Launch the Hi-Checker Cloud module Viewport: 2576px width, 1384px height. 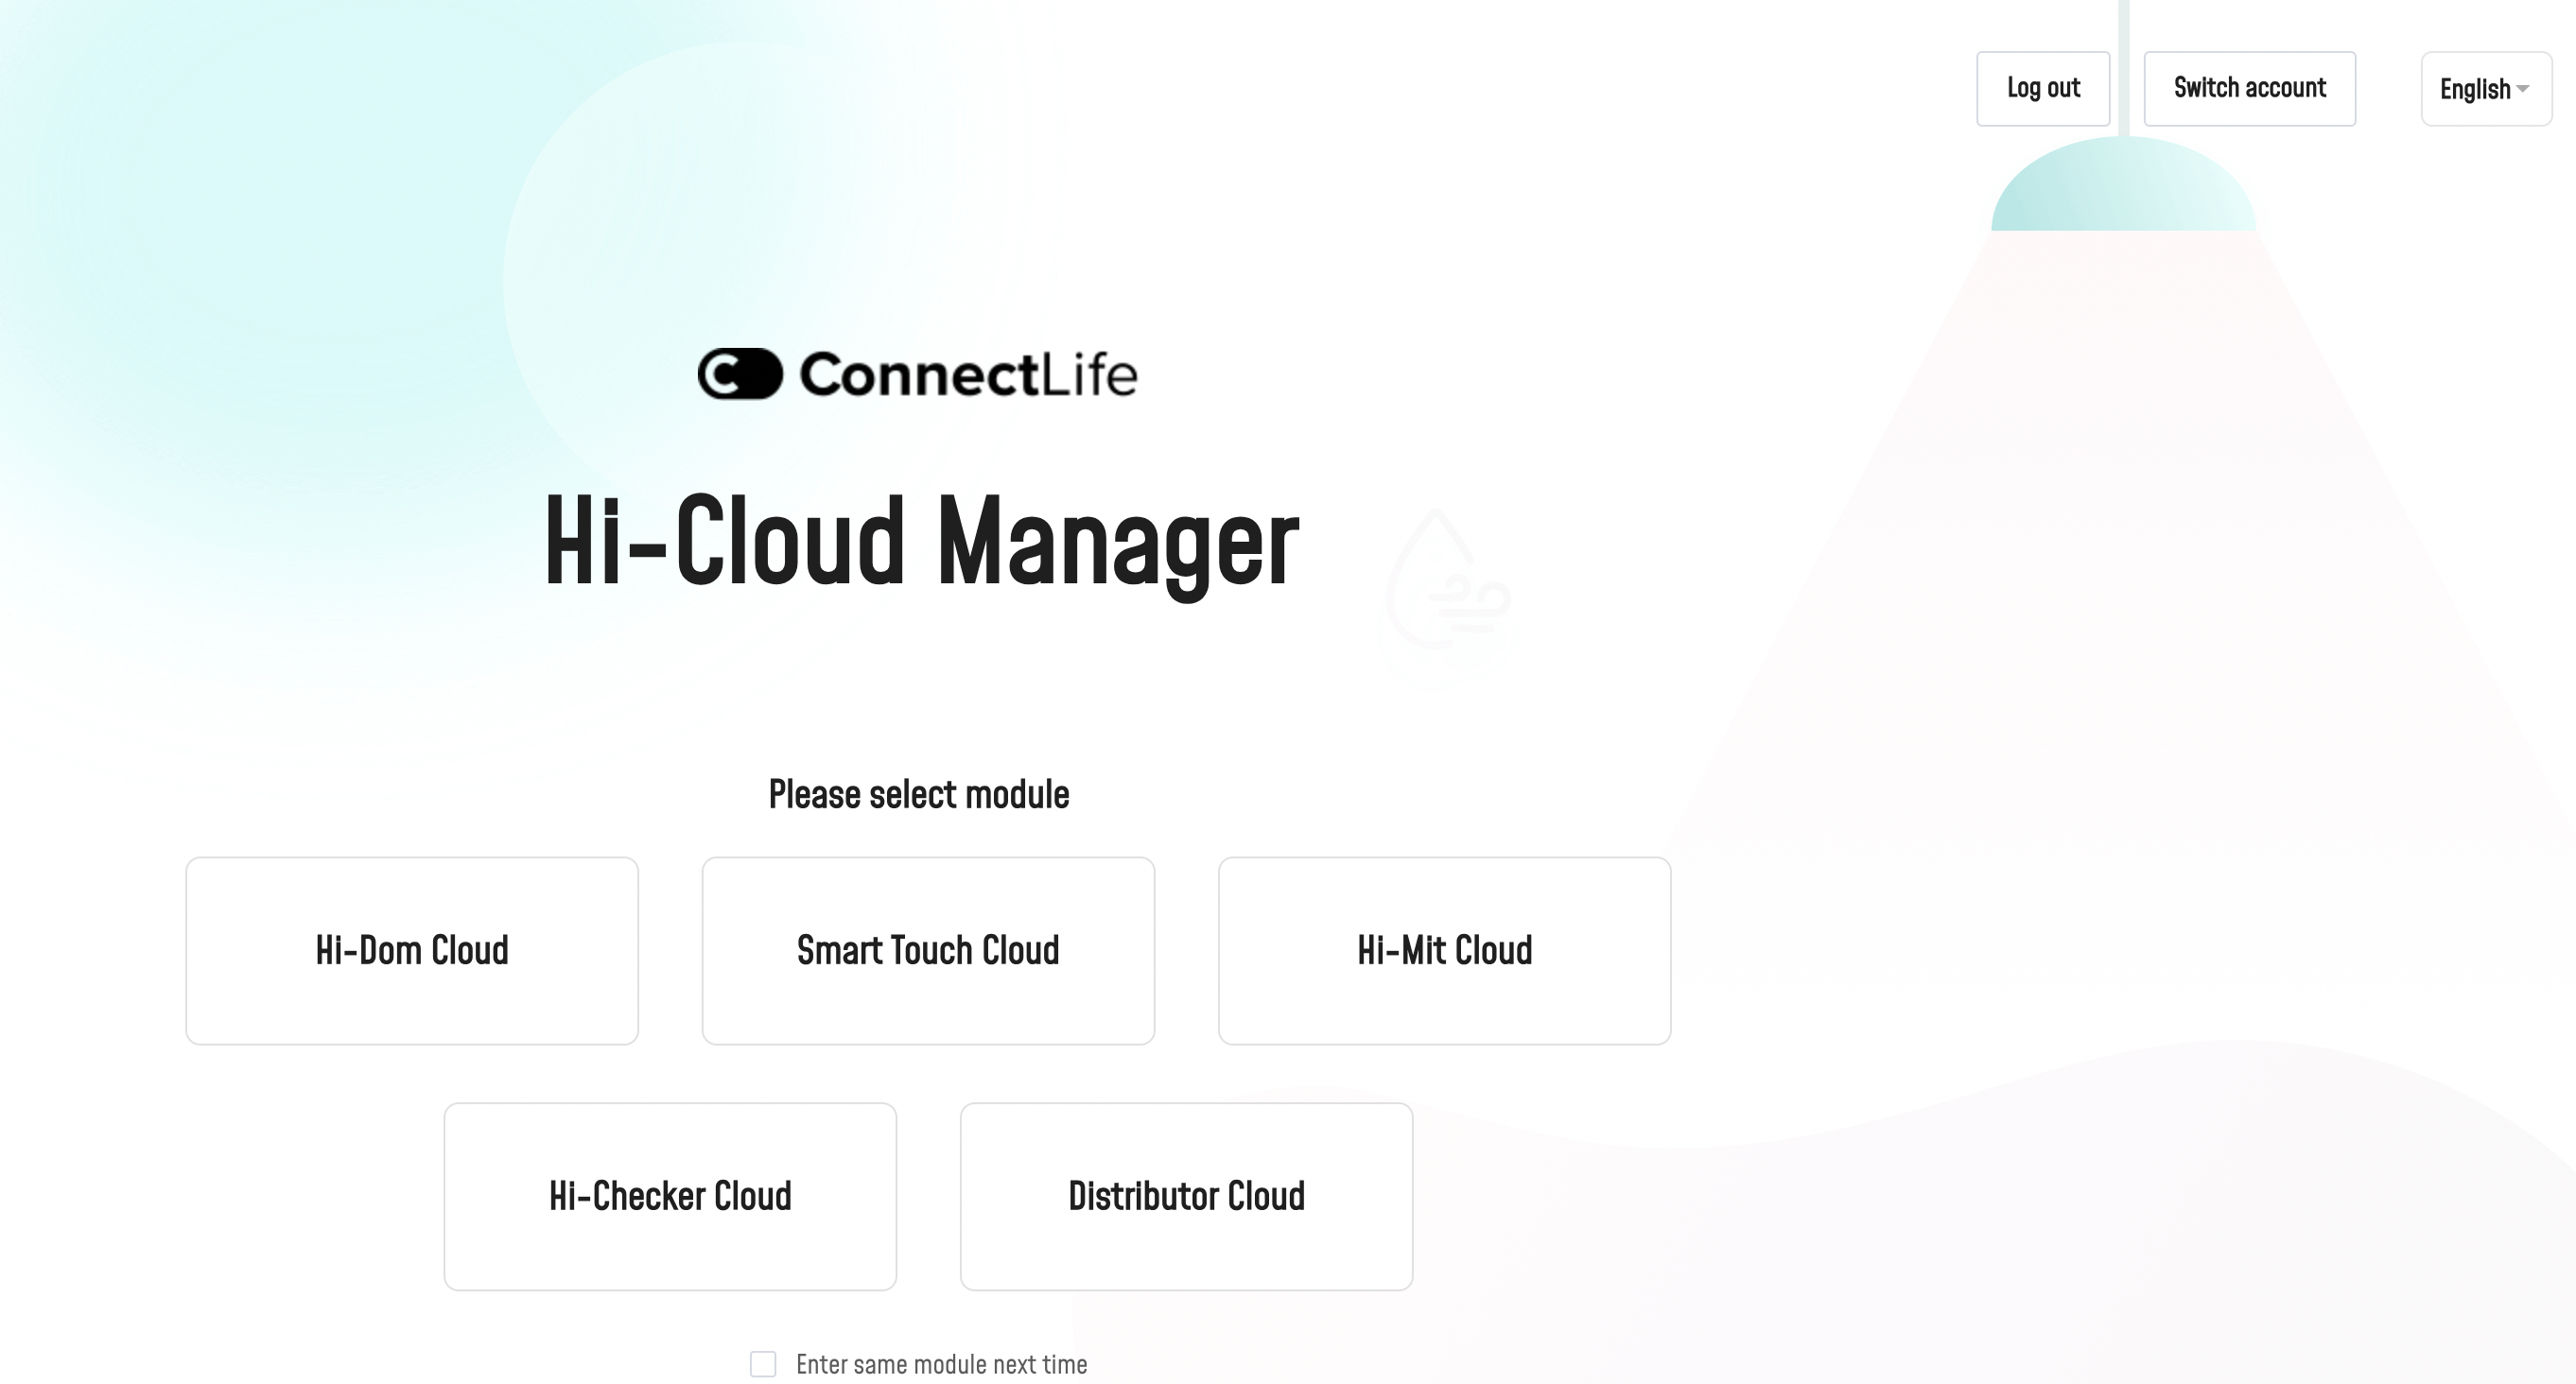tap(670, 1196)
